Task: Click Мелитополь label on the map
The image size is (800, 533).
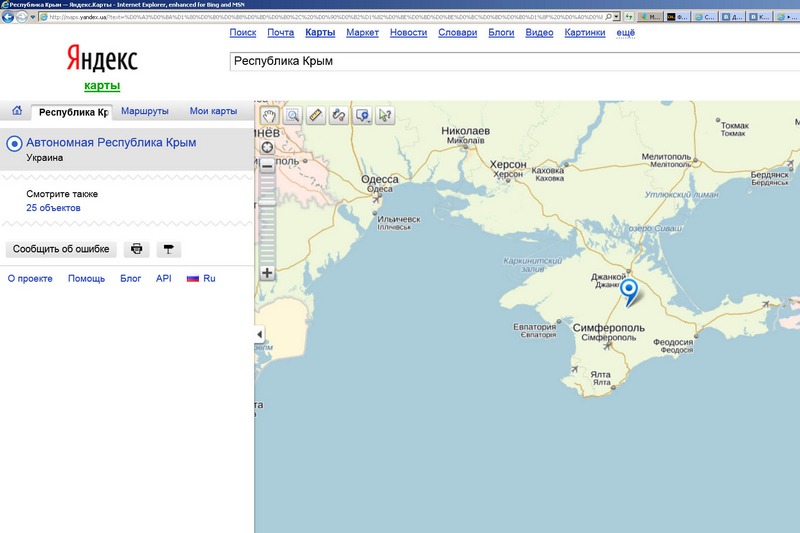Action: tap(666, 157)
